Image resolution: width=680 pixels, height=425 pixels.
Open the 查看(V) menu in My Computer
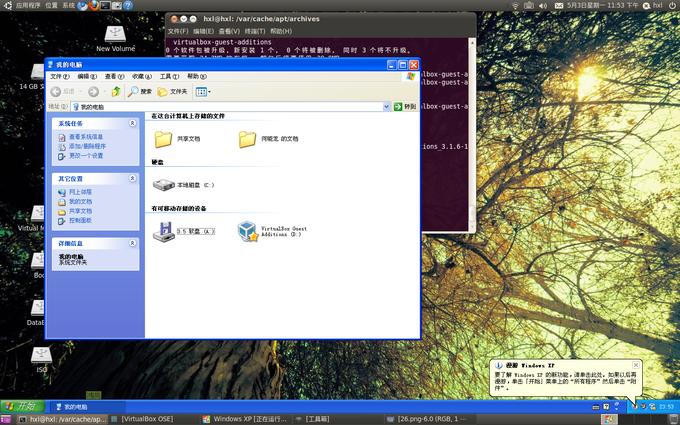pos(114,76)
